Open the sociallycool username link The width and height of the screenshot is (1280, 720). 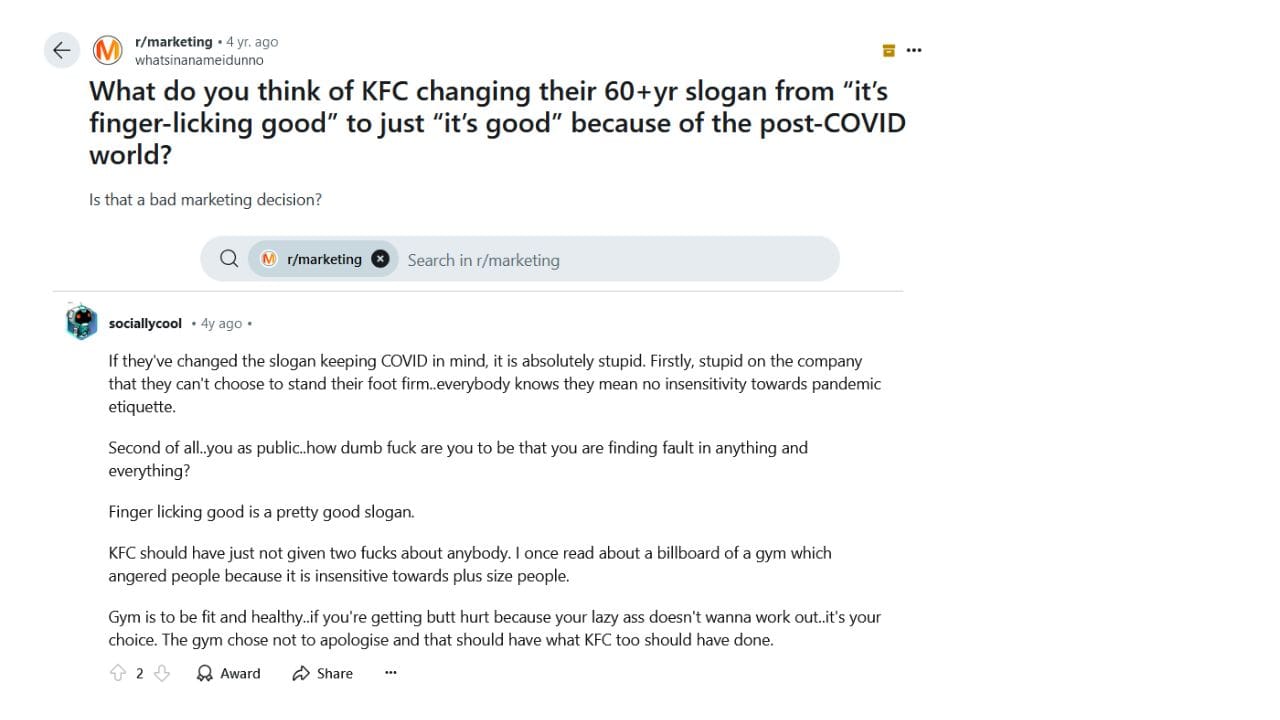[145, 323]
